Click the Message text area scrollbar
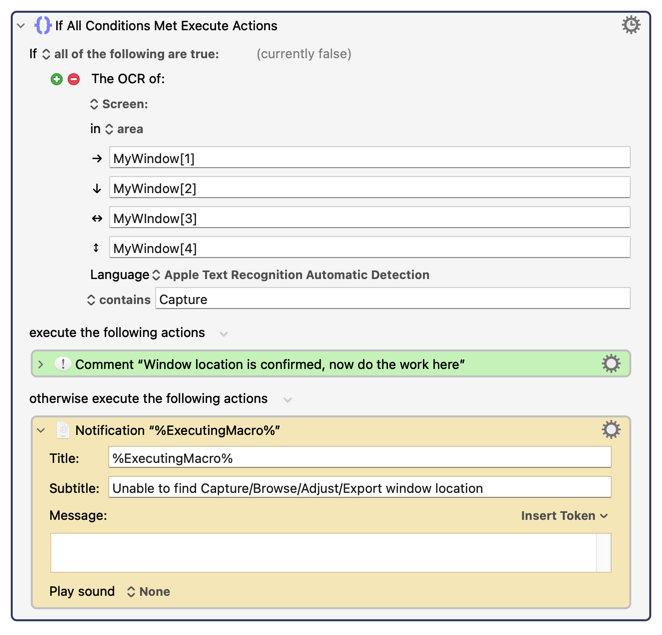Screen dimensions: 662x635 coord(604,553)
